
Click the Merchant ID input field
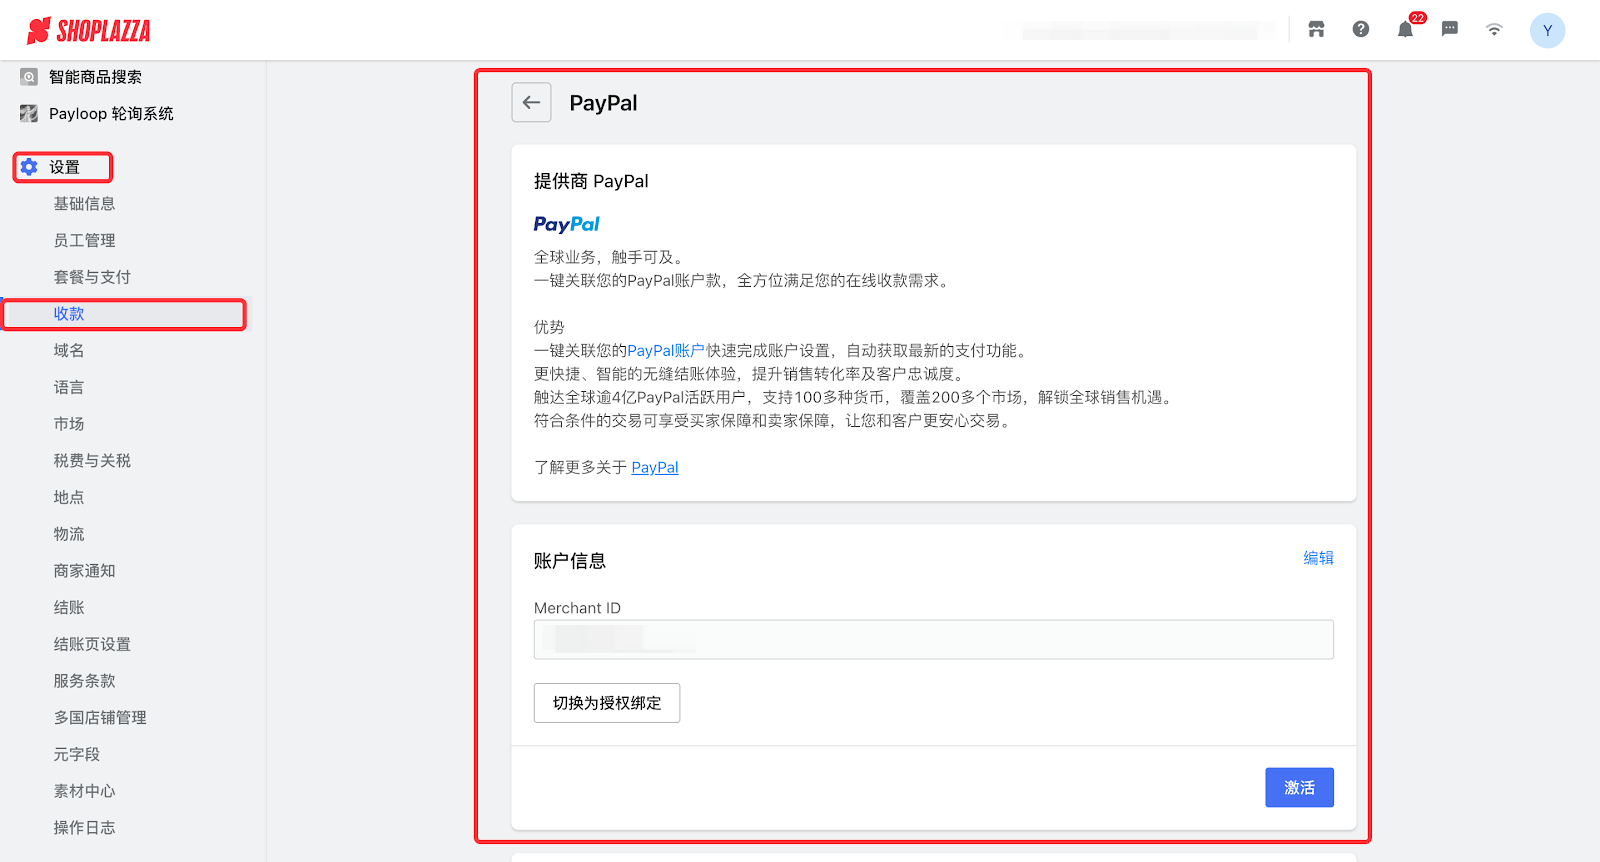pos(933,640)
